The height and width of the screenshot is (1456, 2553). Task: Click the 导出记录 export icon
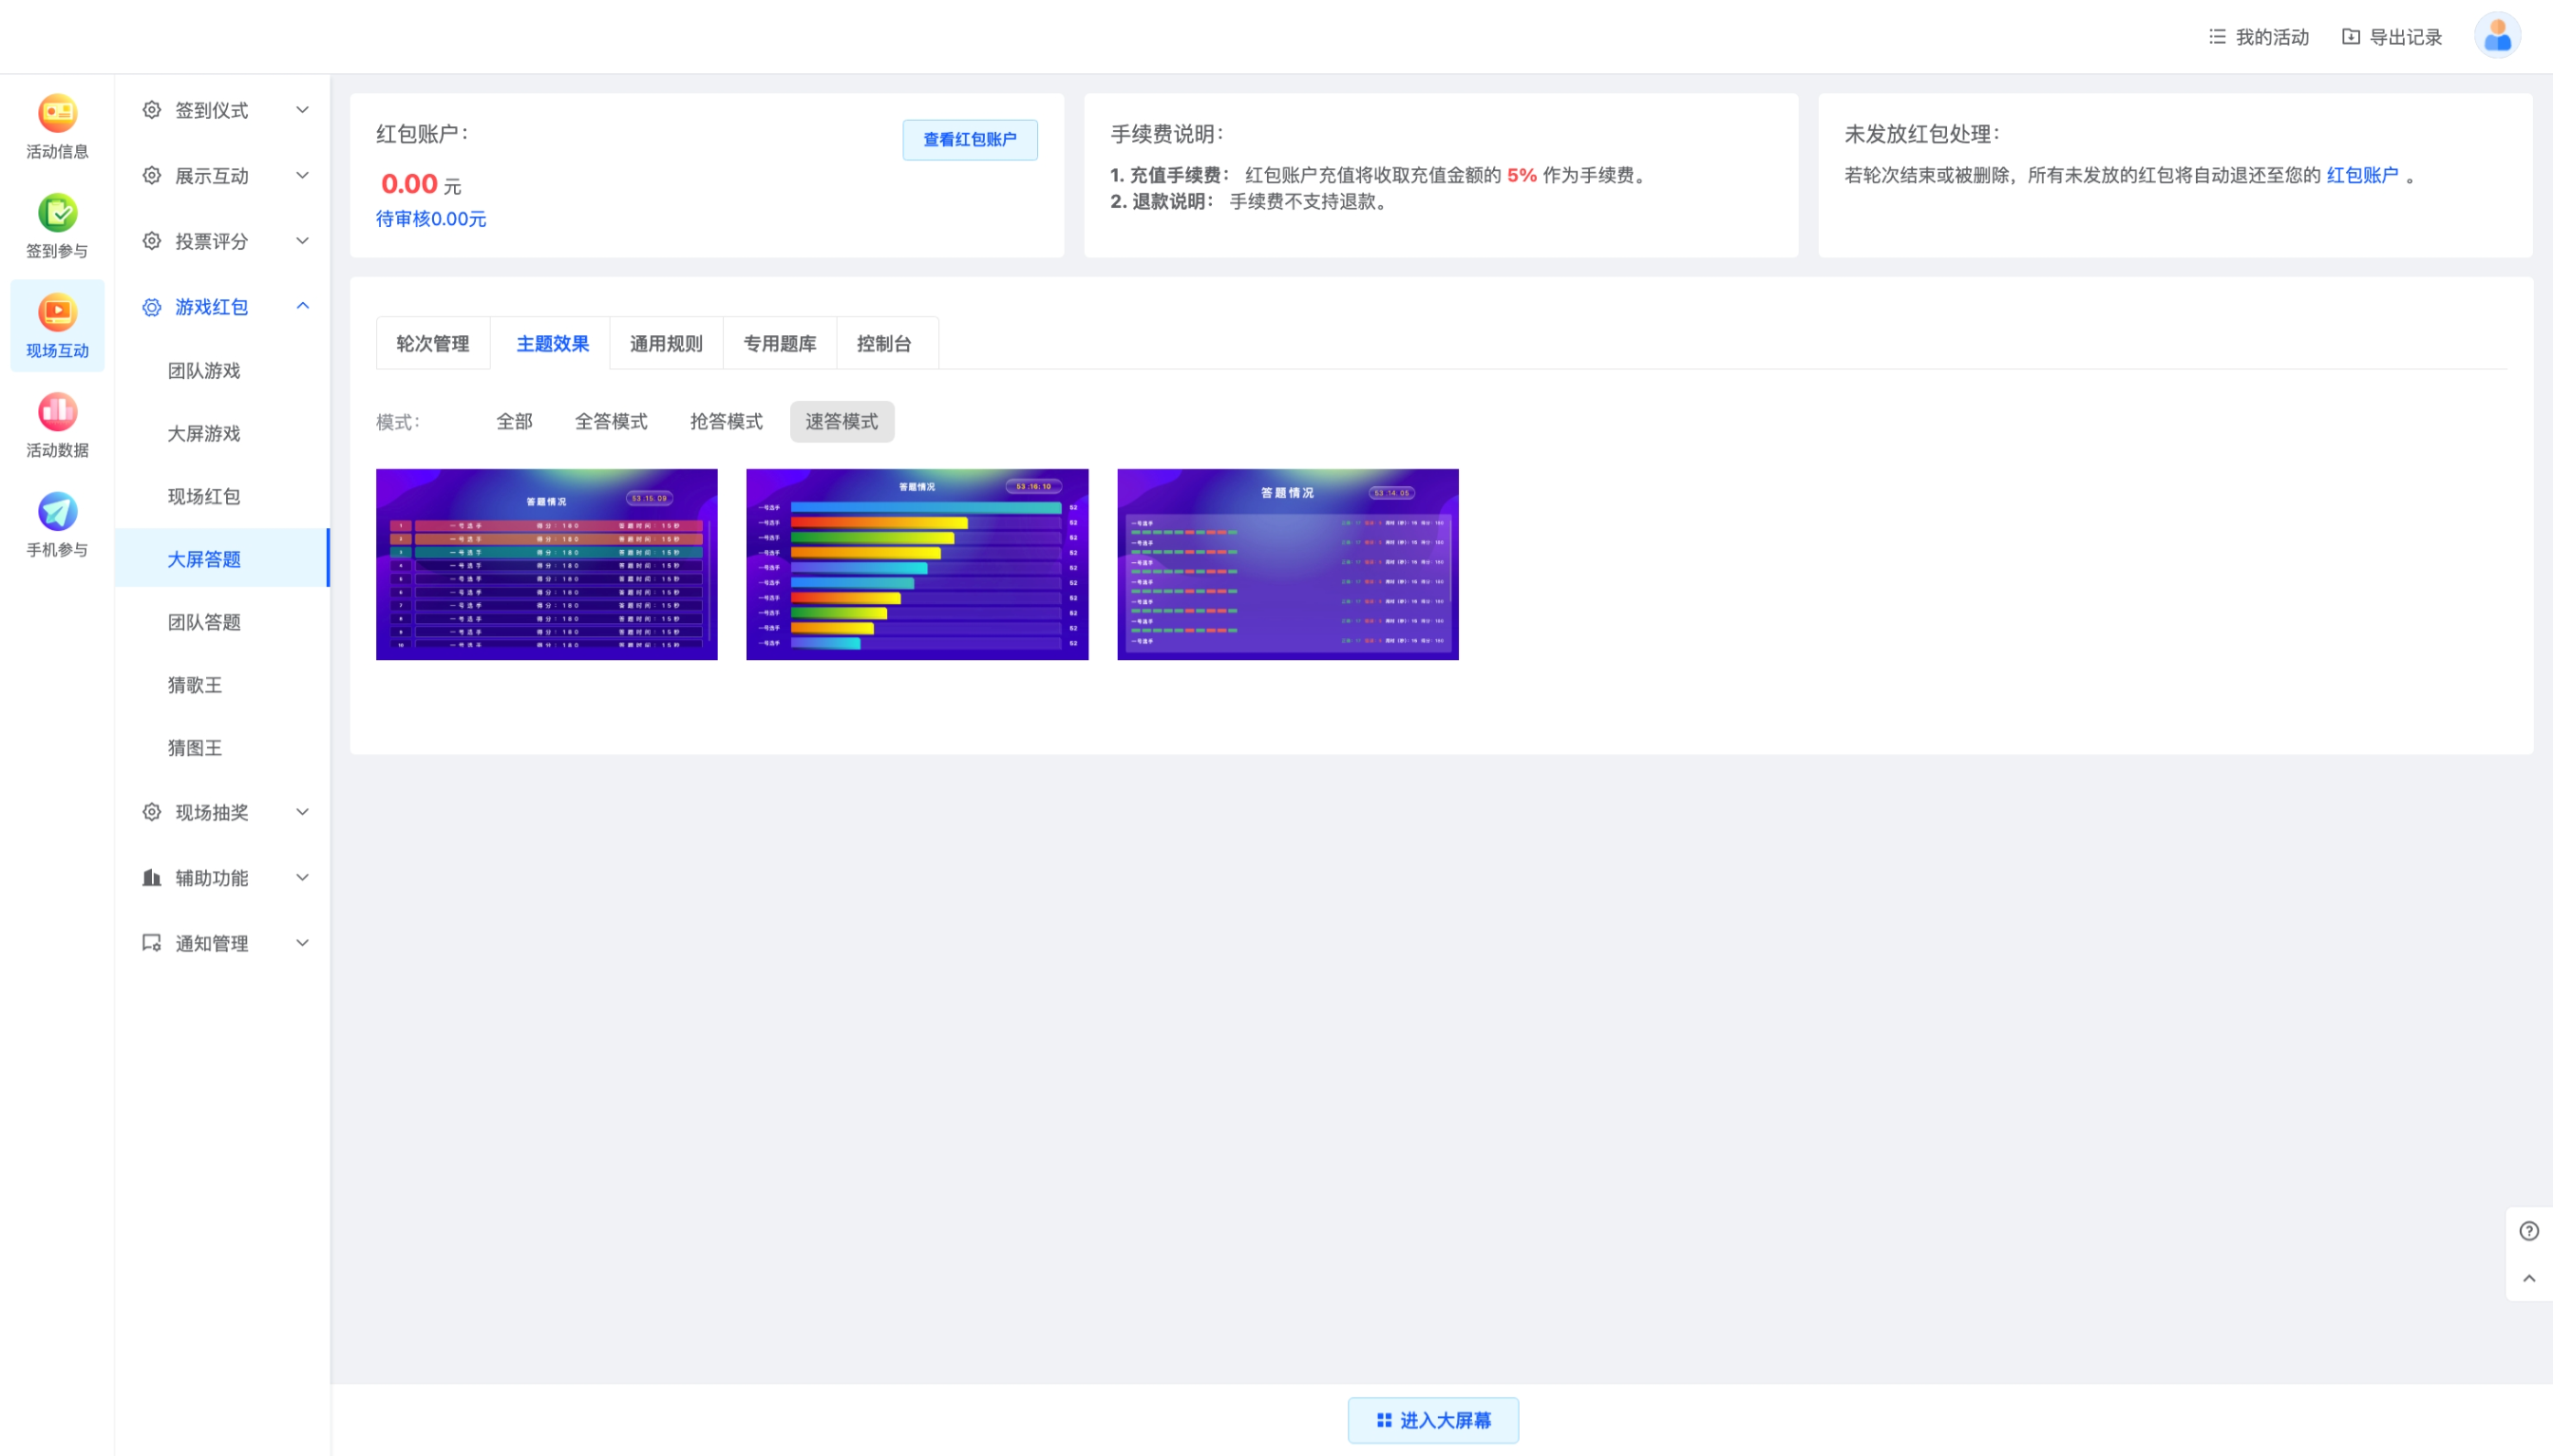2351,37
